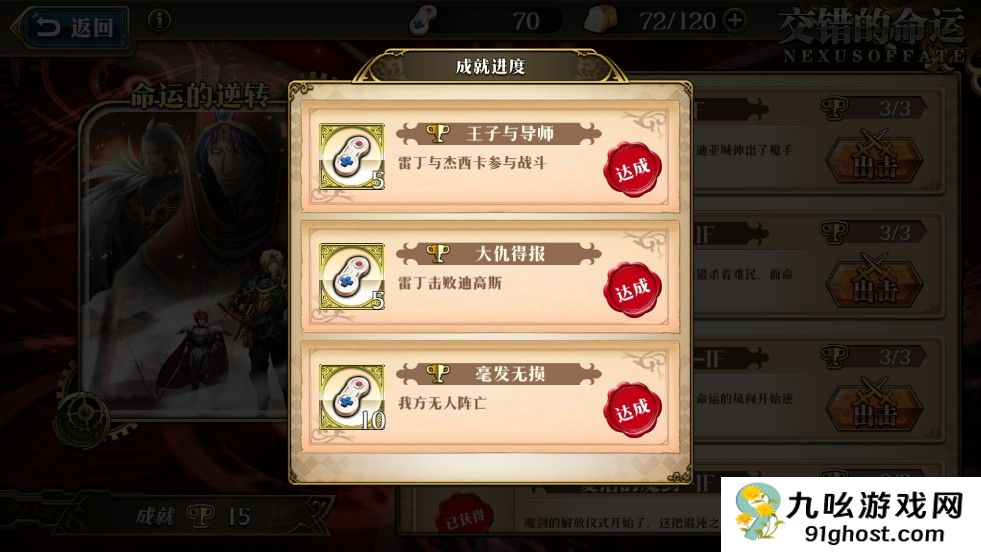981x552 pixels.
Task: Select the 毫发无损 title banner
Action: [x=499, y=374]
